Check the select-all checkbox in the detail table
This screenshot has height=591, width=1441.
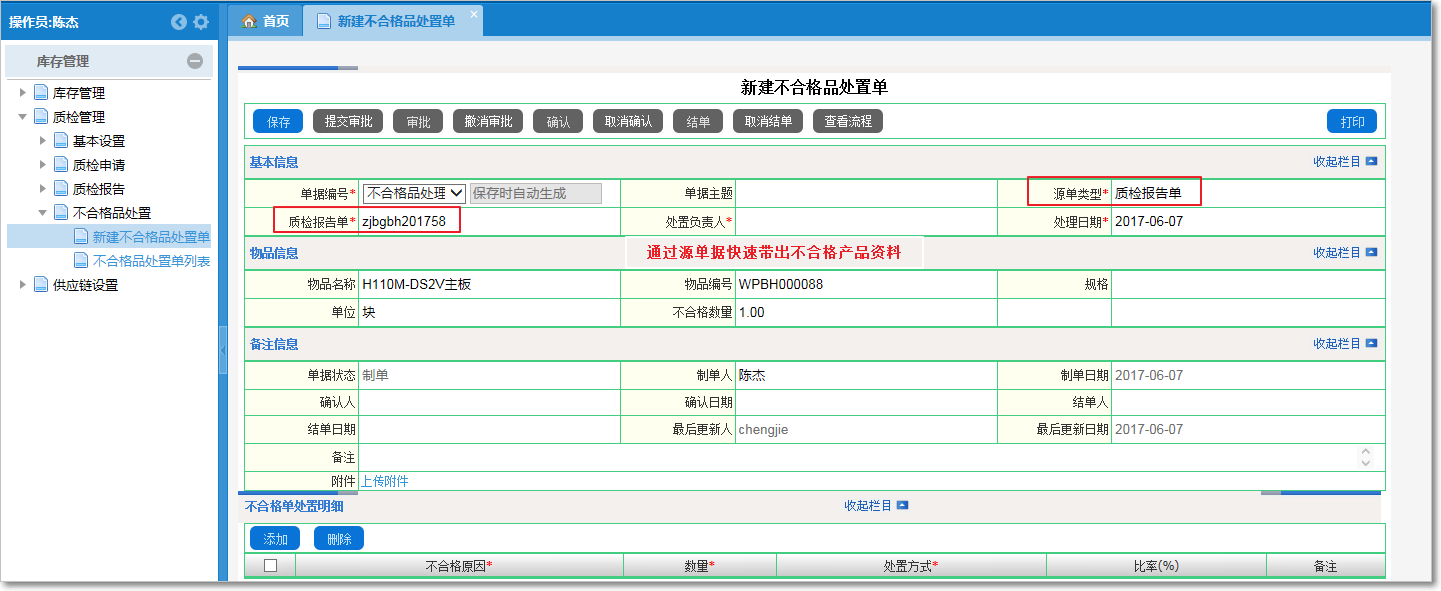coord(269,563)
